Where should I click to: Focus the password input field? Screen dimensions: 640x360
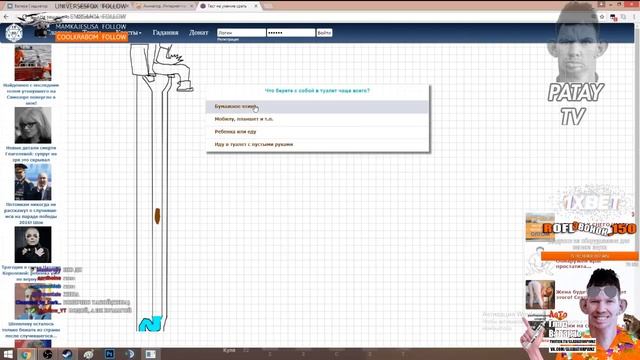point(291,33)
